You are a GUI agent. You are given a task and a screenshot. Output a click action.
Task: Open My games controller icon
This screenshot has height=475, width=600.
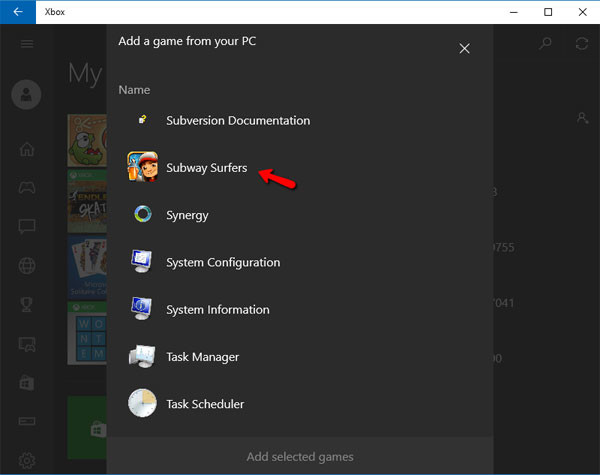pos(27,187)
